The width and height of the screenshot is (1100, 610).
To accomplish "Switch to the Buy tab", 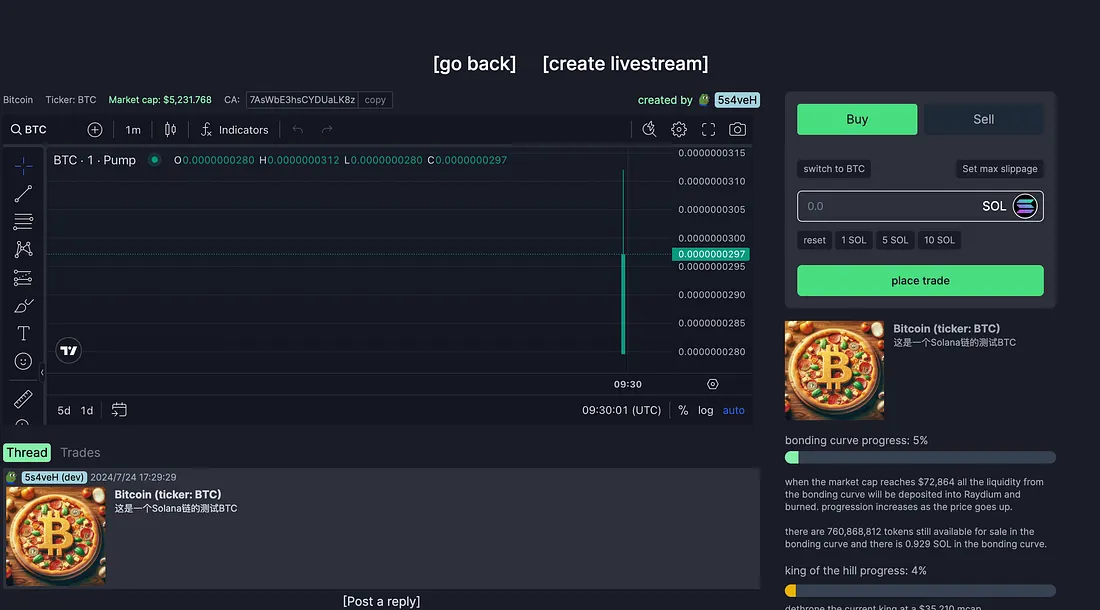I will coord(857,119).
